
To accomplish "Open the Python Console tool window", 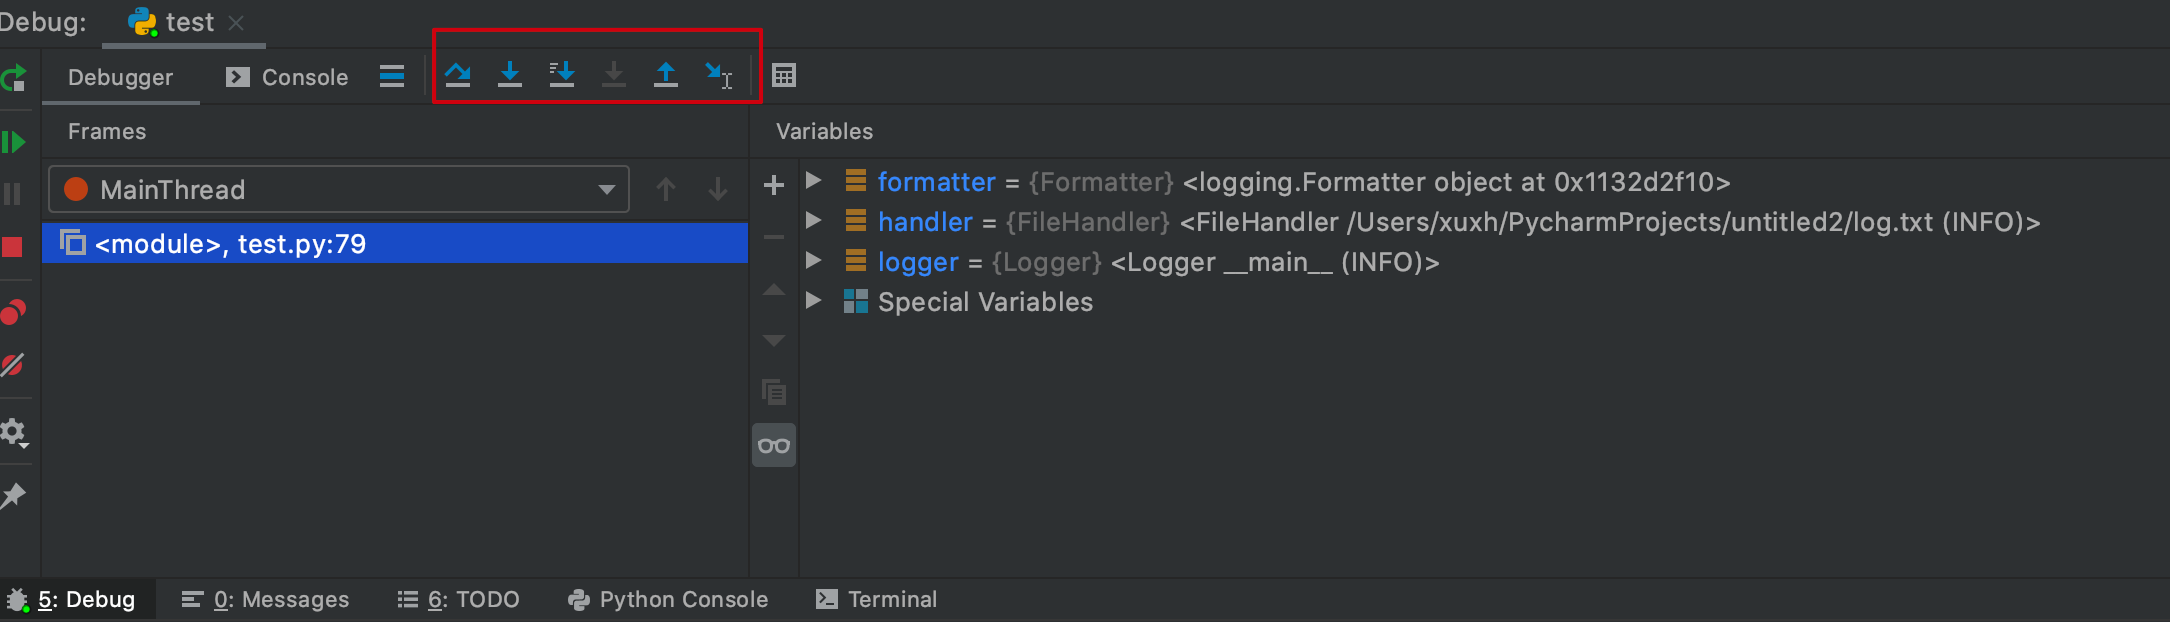I will 668,599.
